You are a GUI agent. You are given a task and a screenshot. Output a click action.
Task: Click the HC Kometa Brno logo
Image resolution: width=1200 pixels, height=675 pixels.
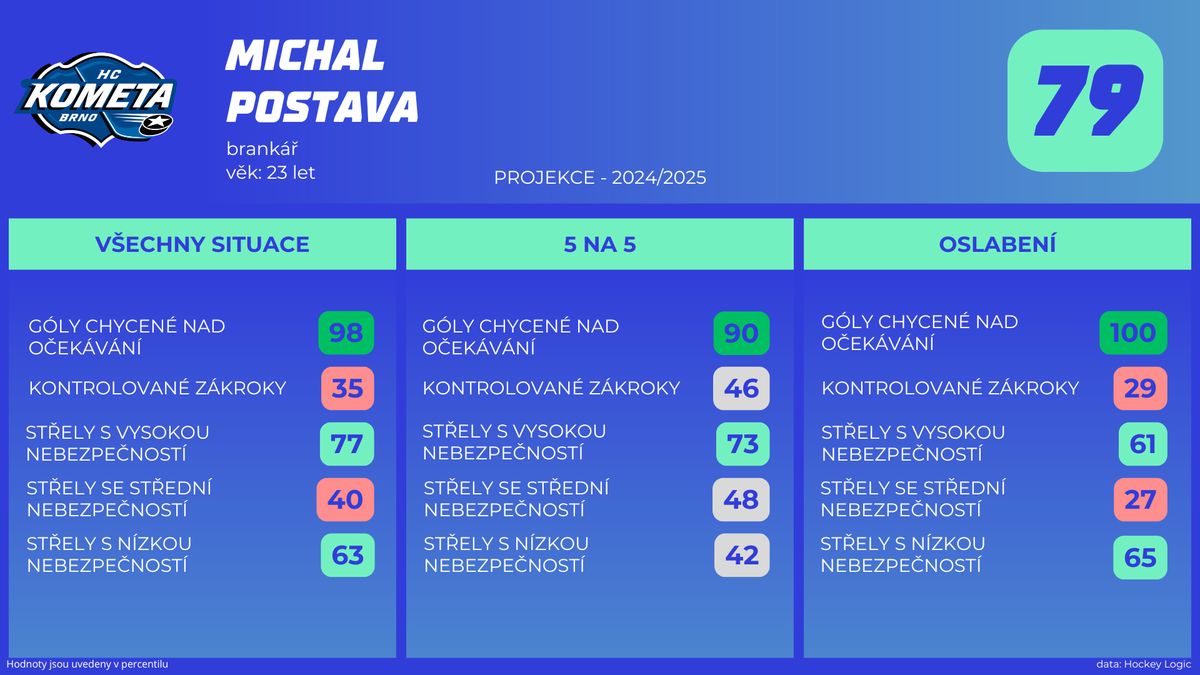[x=98, y=100]
